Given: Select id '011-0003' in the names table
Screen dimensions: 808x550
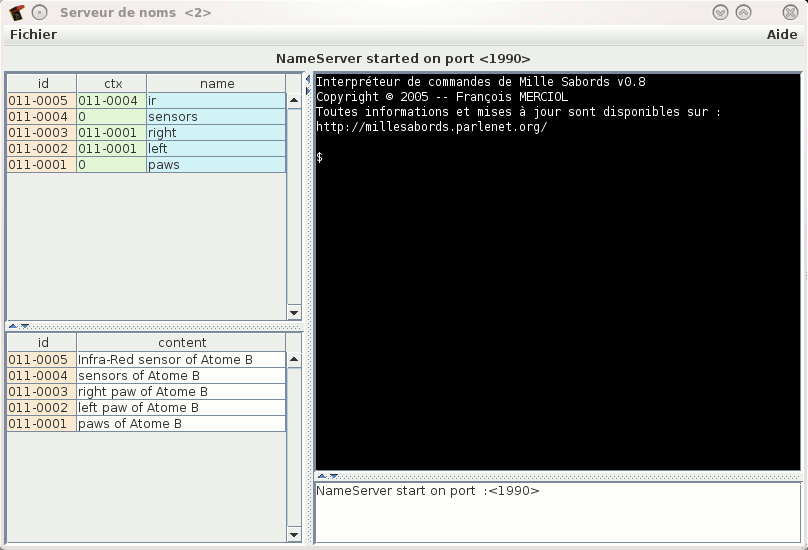Looking at the screenshot, I should tap(42, 132).
